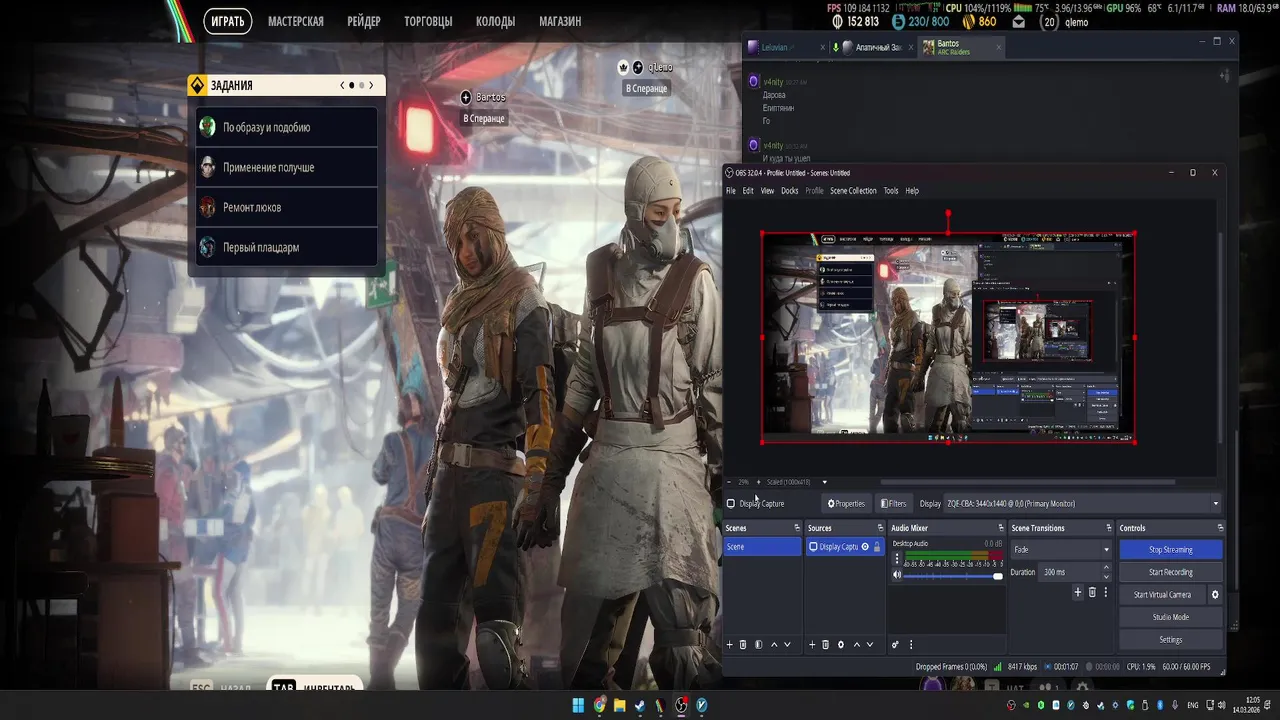The image size is (1280, 720).
Task: Click the add-friend icon in the chat window
Action: [x=1224, y=76]
